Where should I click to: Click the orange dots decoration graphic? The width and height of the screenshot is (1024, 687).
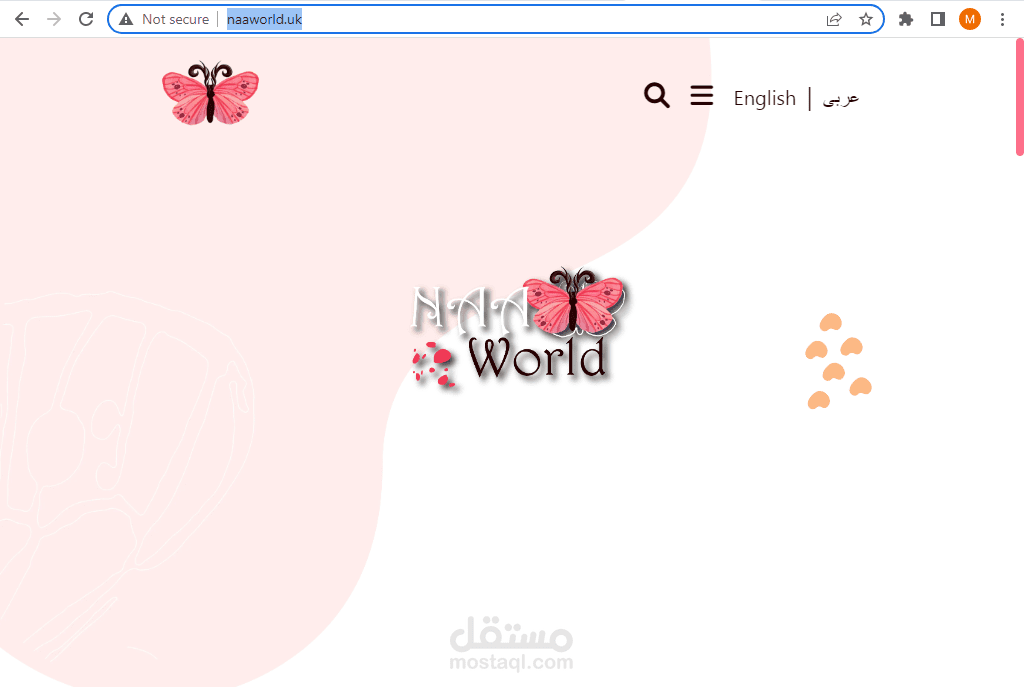pyautogui.click(x=838, y=360)
